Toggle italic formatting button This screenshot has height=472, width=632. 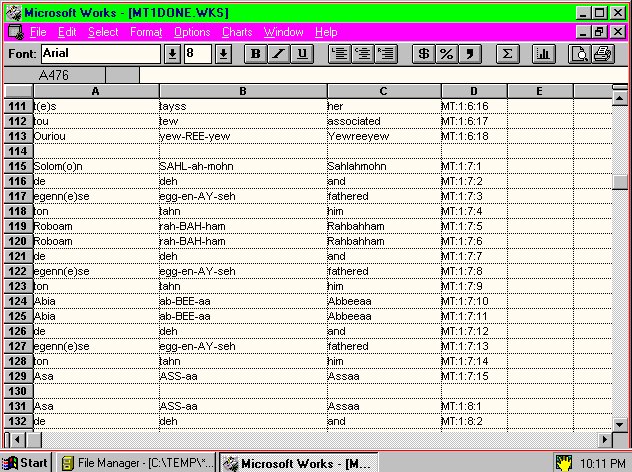[279, 54]
